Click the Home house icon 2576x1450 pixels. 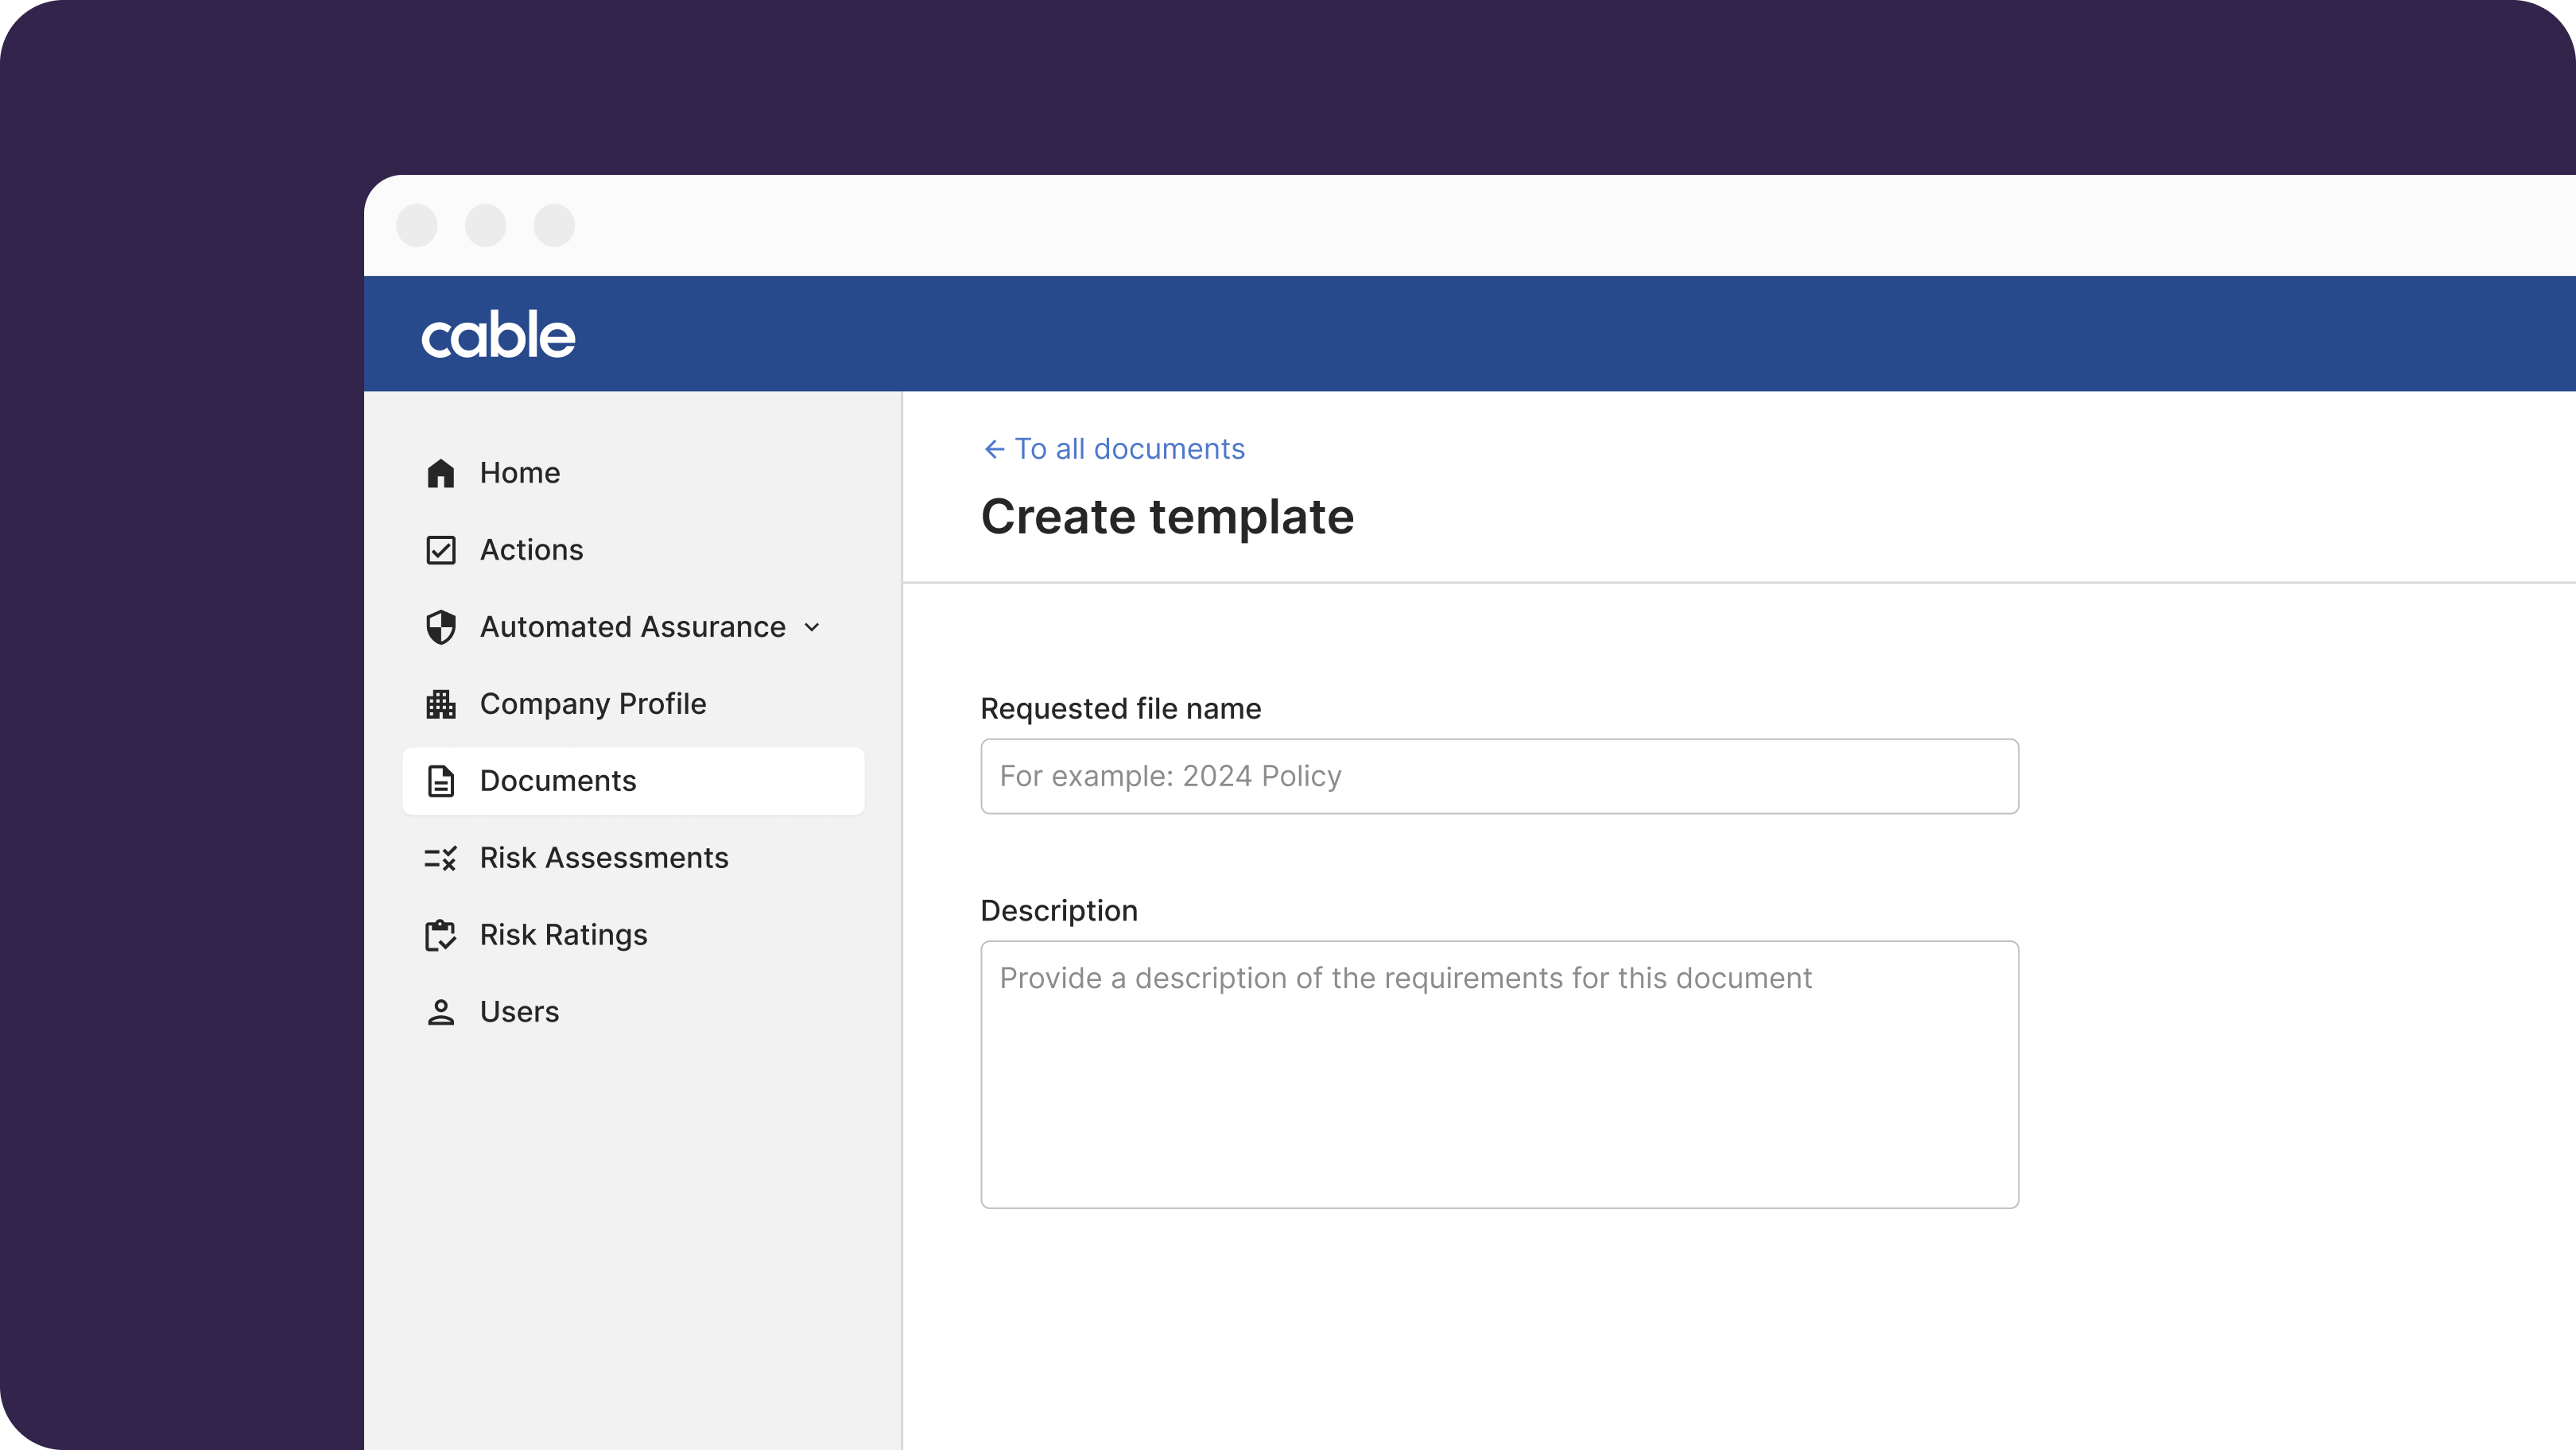point(440,473)
